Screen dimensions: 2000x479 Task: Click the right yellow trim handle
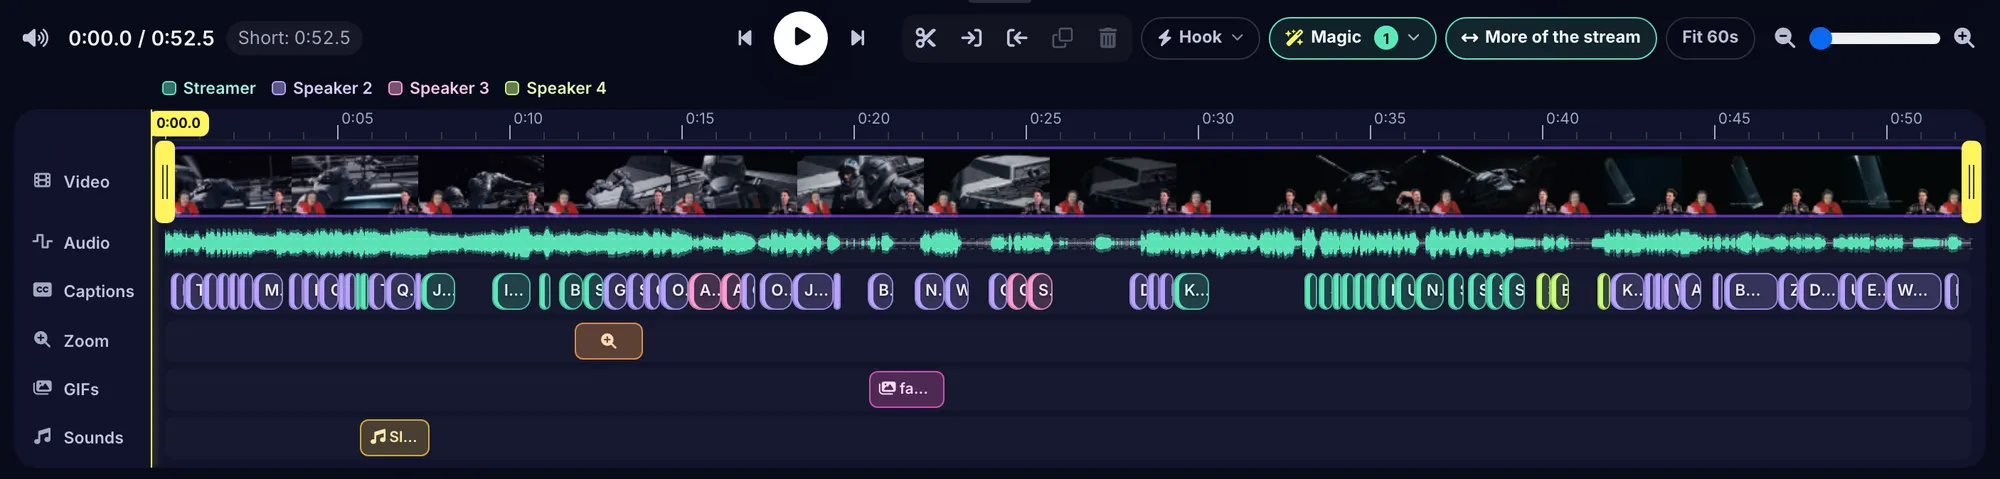click(1971, 182)
